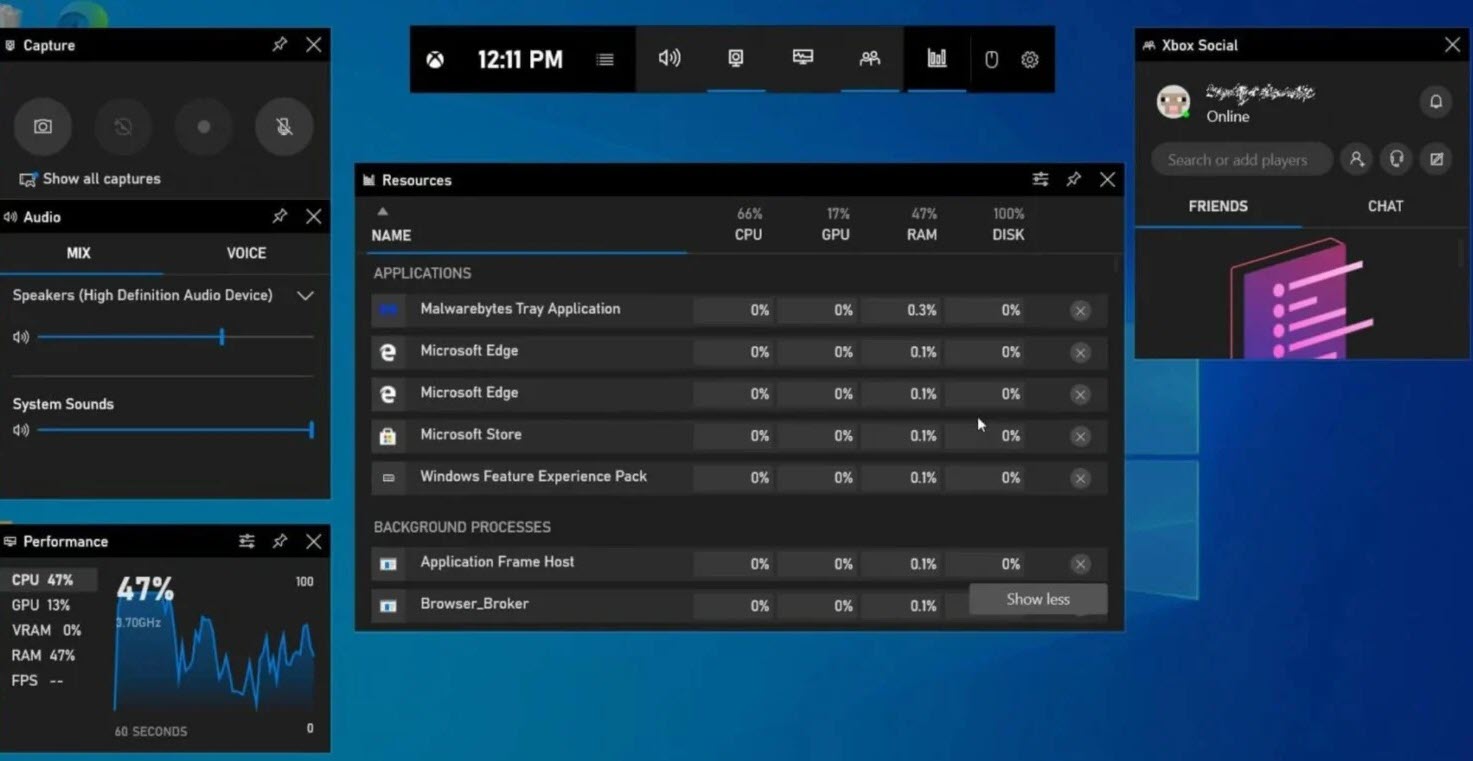Mute Speakers using its speaker icon
The width and height of the screenshot is (1473, 761).
pos(21,337)
